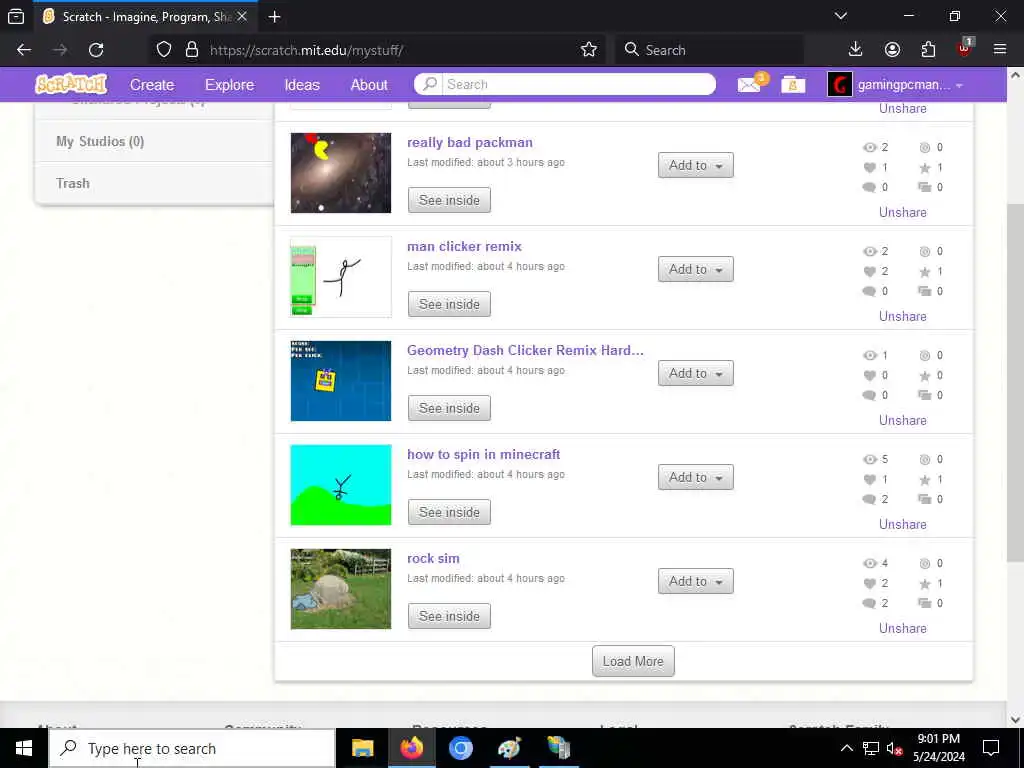Click the Scratch site search input field
This screenshot has width=1024, height=768.
579,84
